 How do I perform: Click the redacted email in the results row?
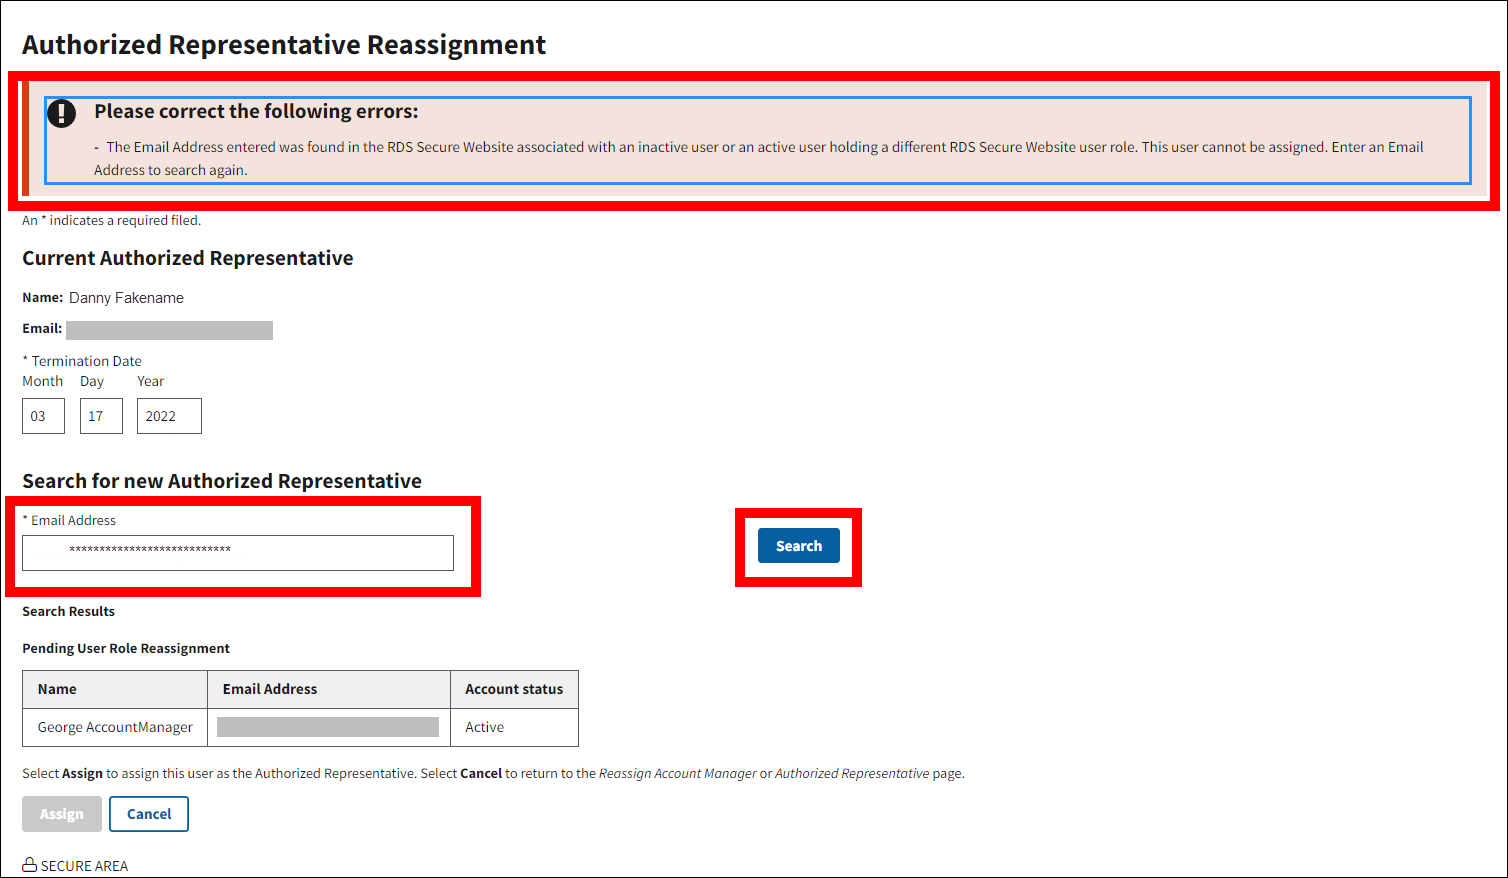[328, 727]
